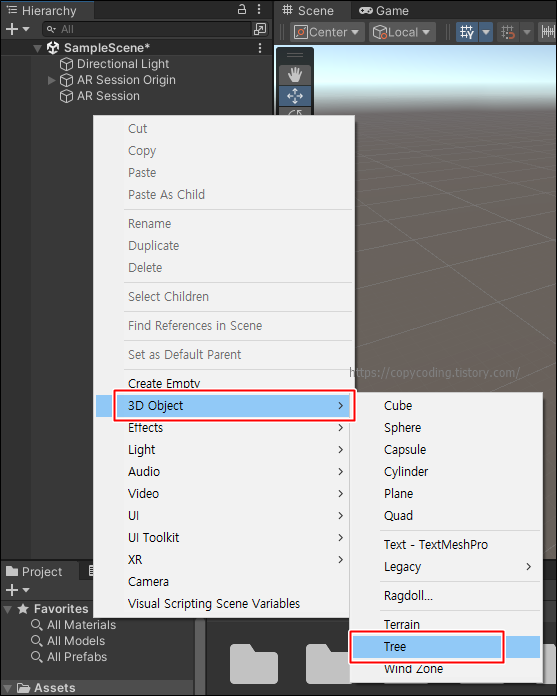This screenshot has height=696, width=557.
Task: Open the Center pivot dropdown
Action: pos(327,32)
